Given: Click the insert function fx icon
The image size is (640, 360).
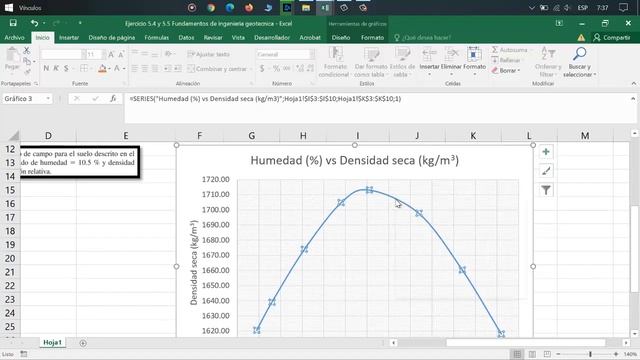Looking at the screenshot, I should point(113,99).
